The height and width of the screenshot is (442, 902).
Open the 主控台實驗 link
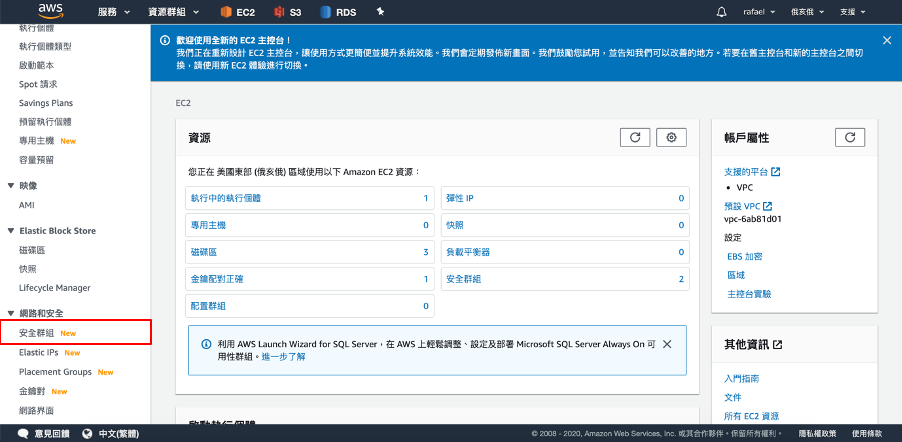pos(750,294)
